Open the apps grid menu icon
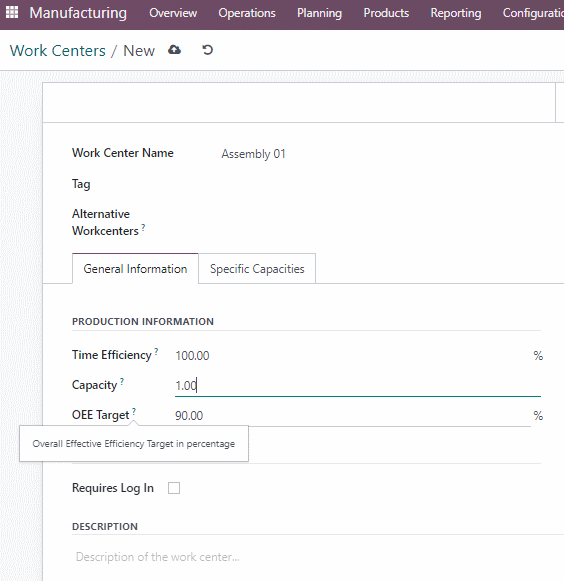Viewport: 564px width, 581px height. coord(12,12)
